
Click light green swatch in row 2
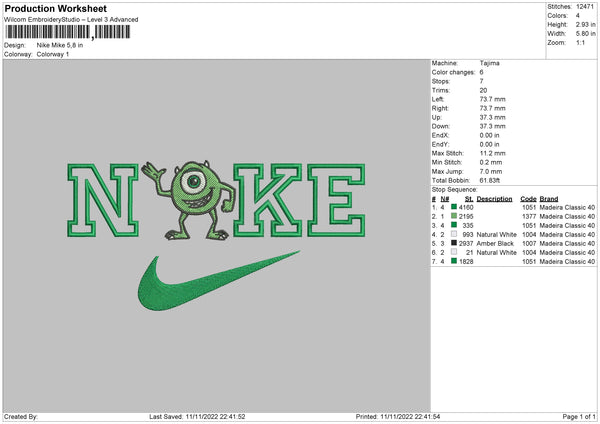point(454,216)
